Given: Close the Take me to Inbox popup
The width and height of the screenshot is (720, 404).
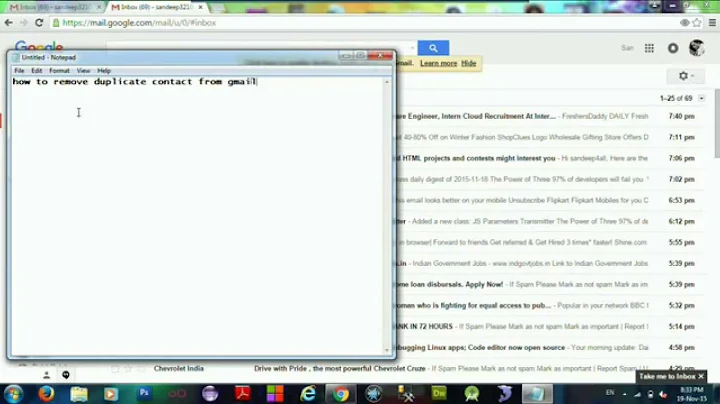Looking at the screenshot, I should pos(701,376).
